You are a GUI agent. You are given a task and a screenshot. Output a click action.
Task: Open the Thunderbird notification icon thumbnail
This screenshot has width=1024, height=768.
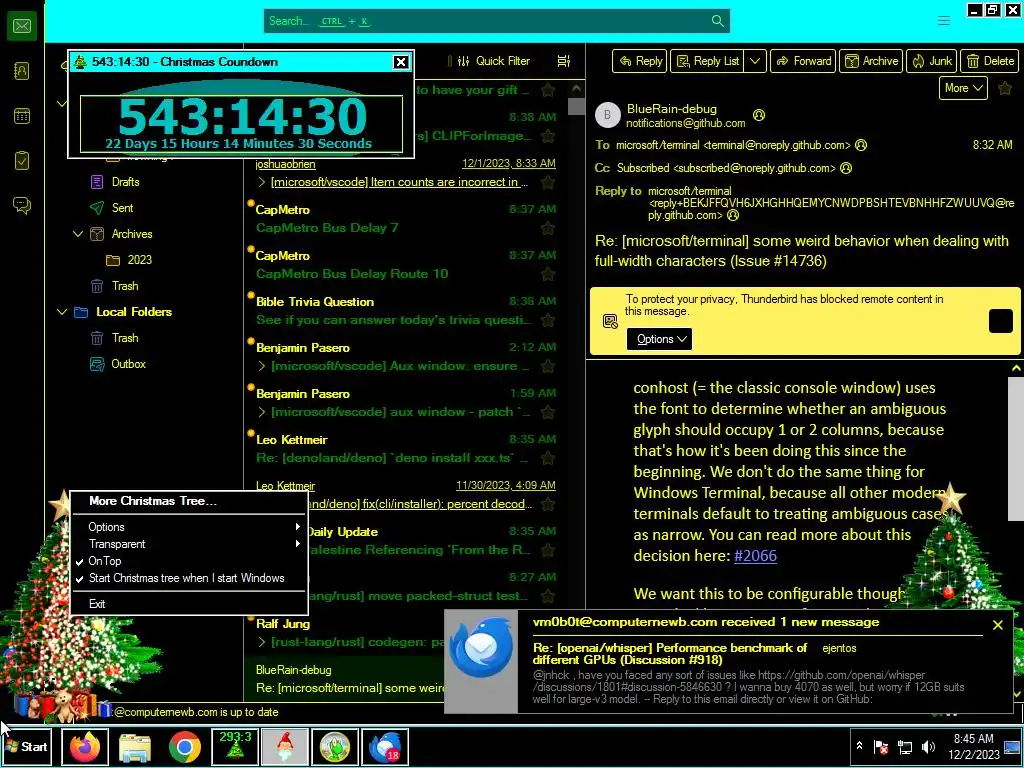coord(481,647)
